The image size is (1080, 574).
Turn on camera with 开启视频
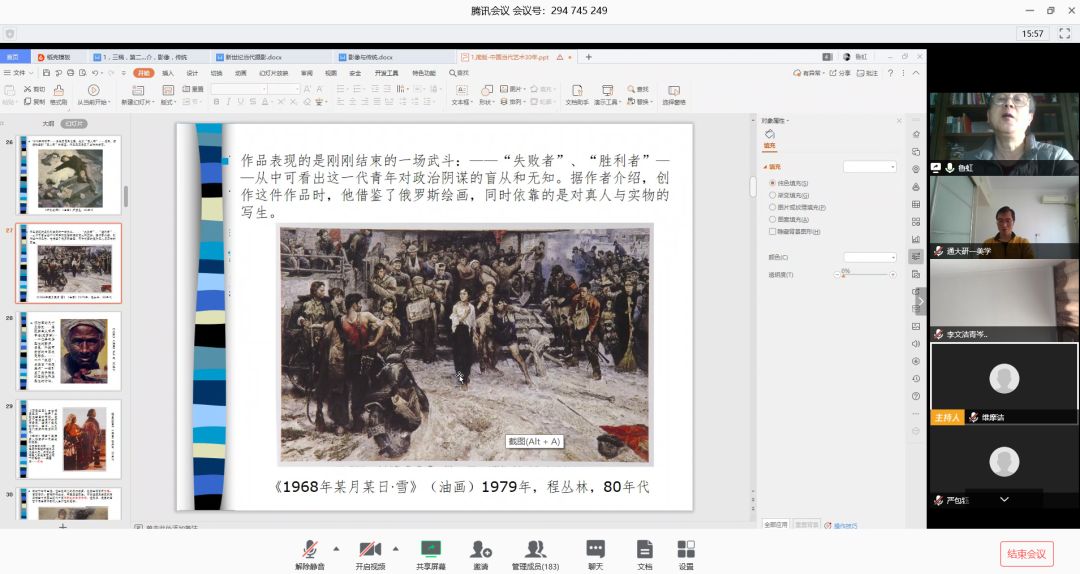click(x=369, y=550)
